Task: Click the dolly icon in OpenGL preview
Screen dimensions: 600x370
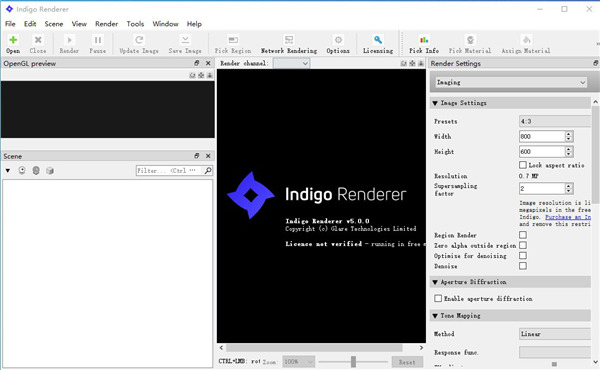Action: (209, 75)
